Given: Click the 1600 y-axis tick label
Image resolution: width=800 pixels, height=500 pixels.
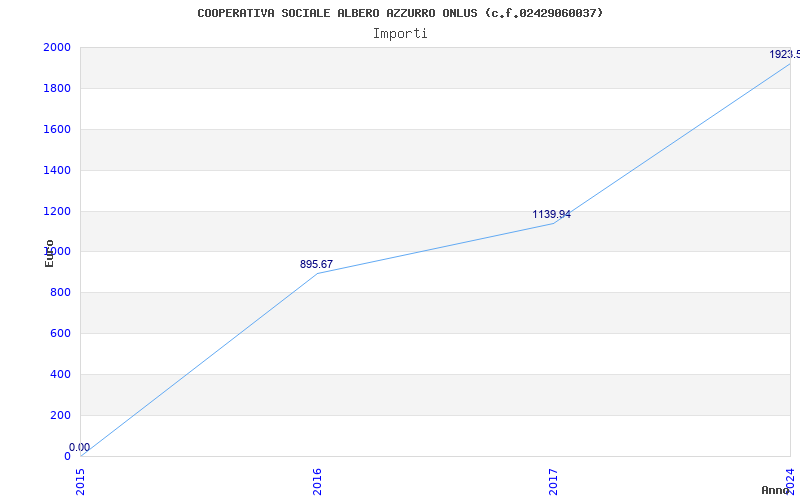Looking at the screenshot, I should pyautogui.click(x=57, y=129).
